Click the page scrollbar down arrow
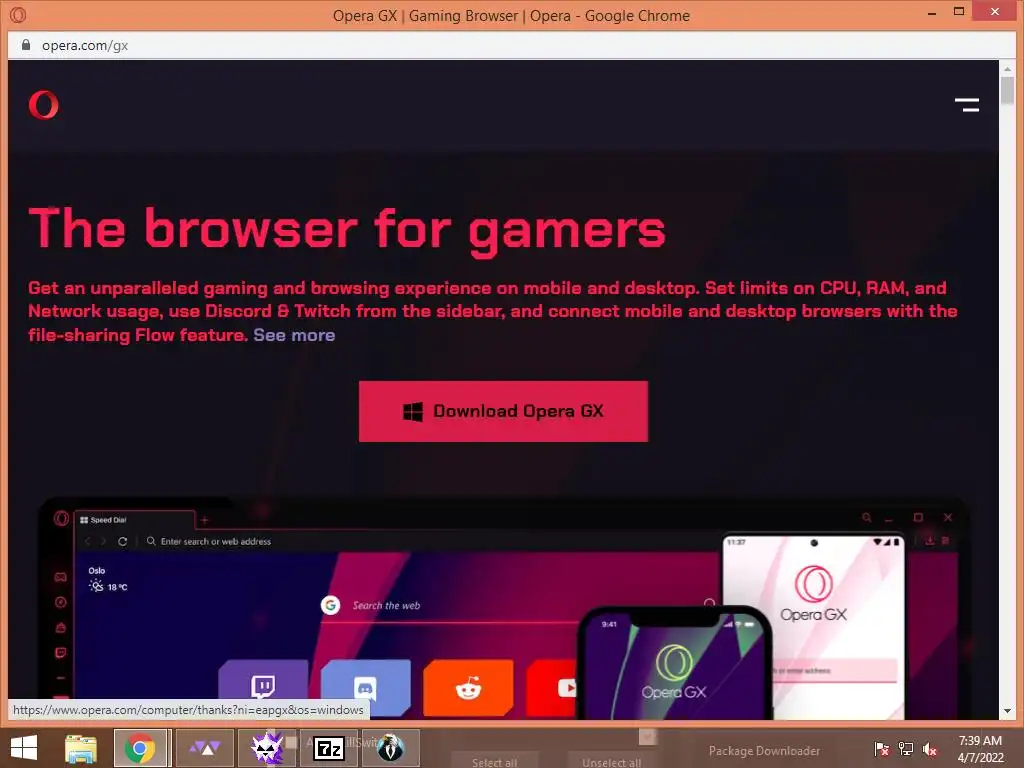This screenshot has width=1024, height=768. [1007, 711]
